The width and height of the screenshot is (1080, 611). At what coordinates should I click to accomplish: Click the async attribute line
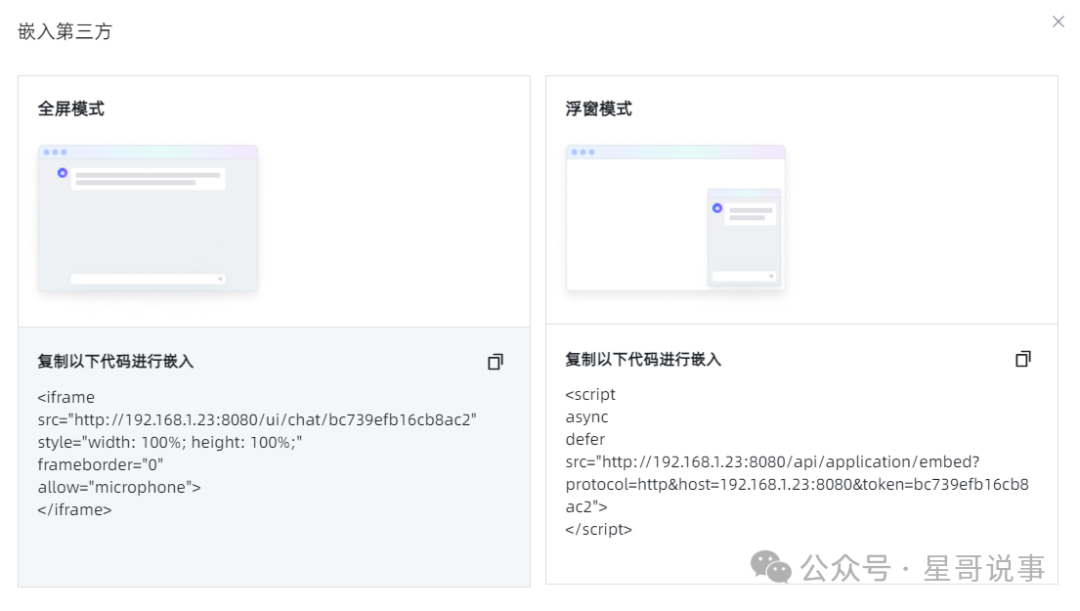(x=587, y=417)
